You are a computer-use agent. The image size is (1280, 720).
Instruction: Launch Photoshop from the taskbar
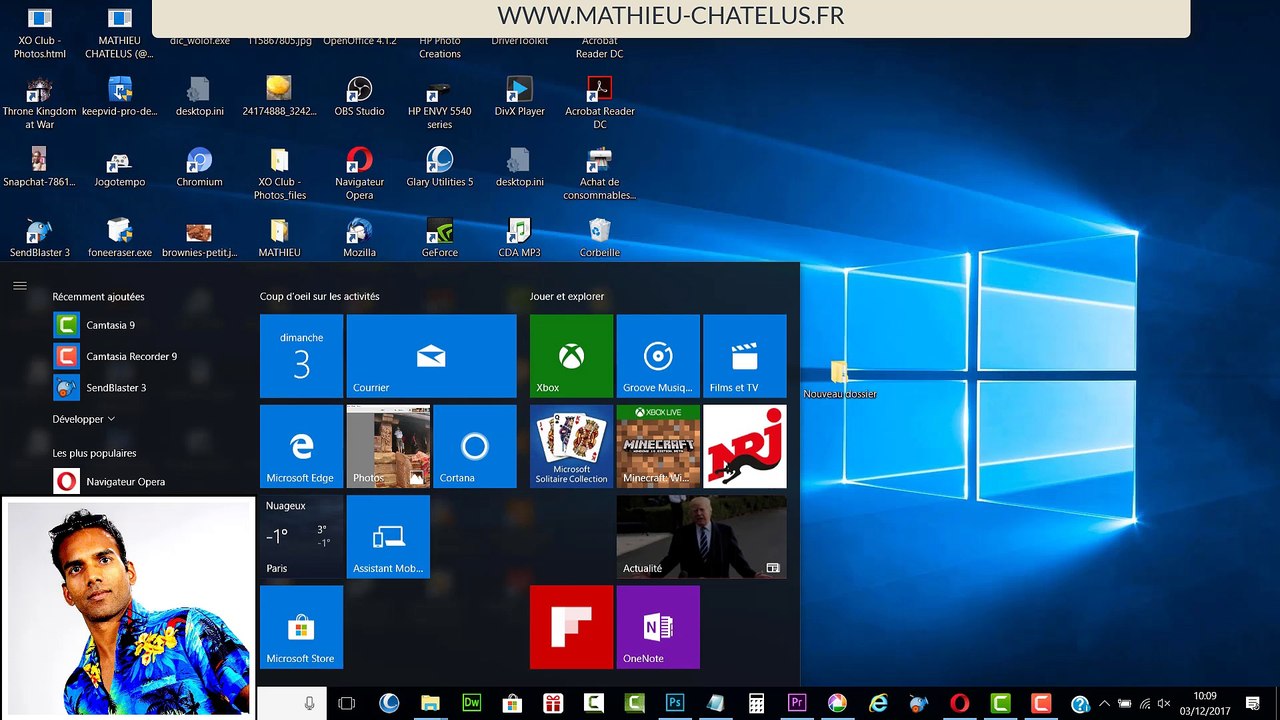675,704
